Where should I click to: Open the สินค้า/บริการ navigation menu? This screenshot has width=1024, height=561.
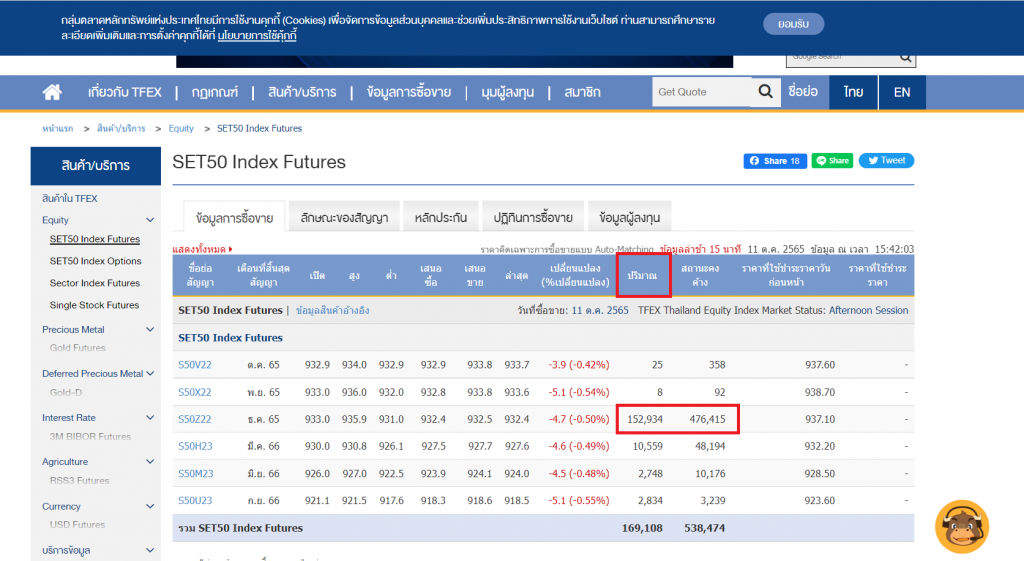click(302, 92)
